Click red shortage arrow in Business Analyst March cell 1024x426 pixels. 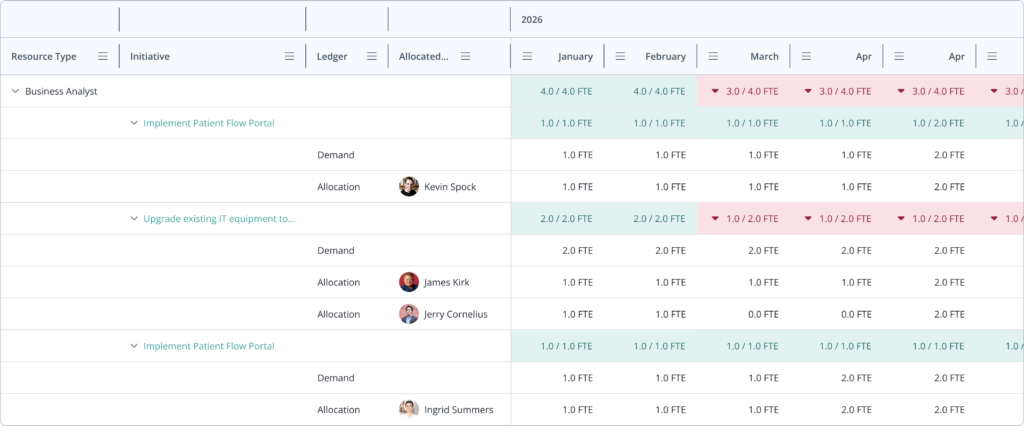[x=715, y=91]
